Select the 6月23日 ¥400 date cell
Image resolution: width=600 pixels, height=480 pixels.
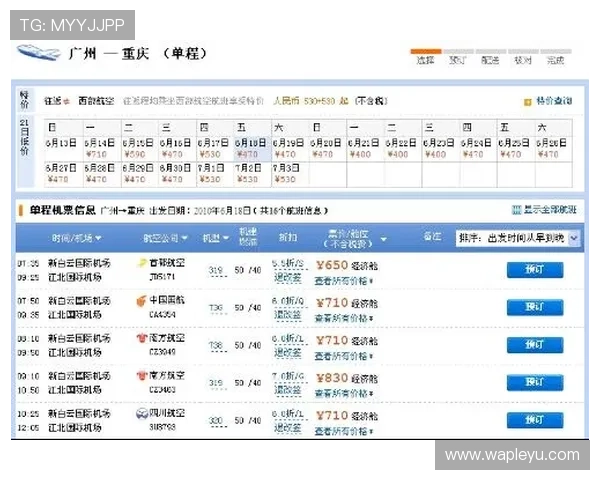pos(439,149)
